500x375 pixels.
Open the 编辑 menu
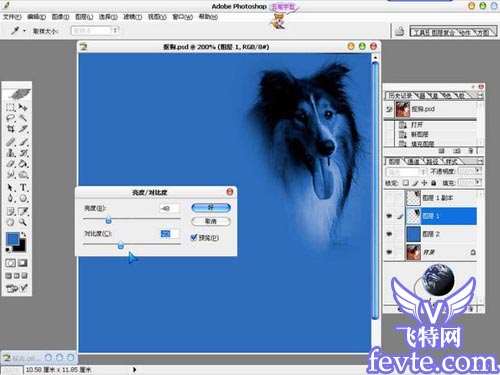pos(36,17)
